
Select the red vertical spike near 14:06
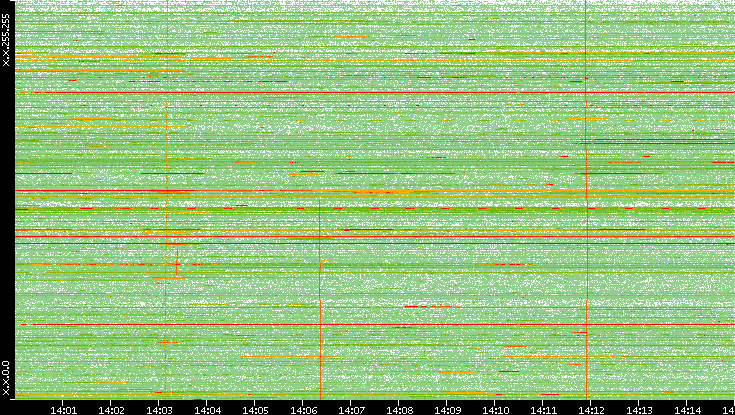320,299
